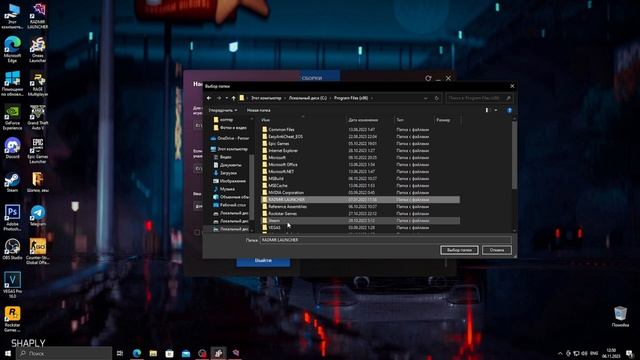The image size is (640, 360).
Task: Open the Recycle Bin on the desktop
Action: (x=620, y=317)
